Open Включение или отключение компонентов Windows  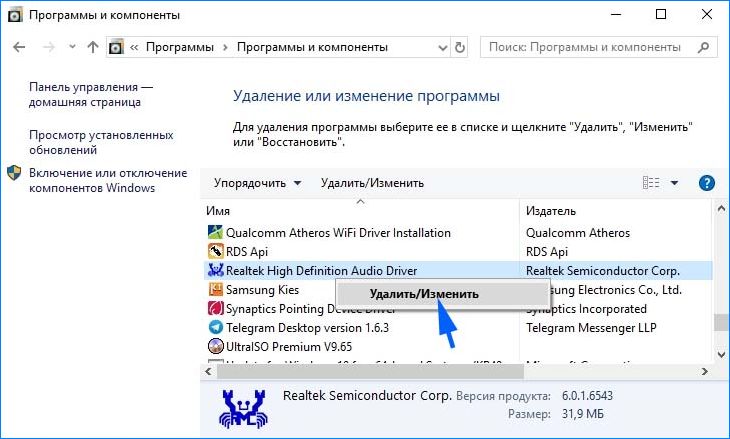pos(108,180)
